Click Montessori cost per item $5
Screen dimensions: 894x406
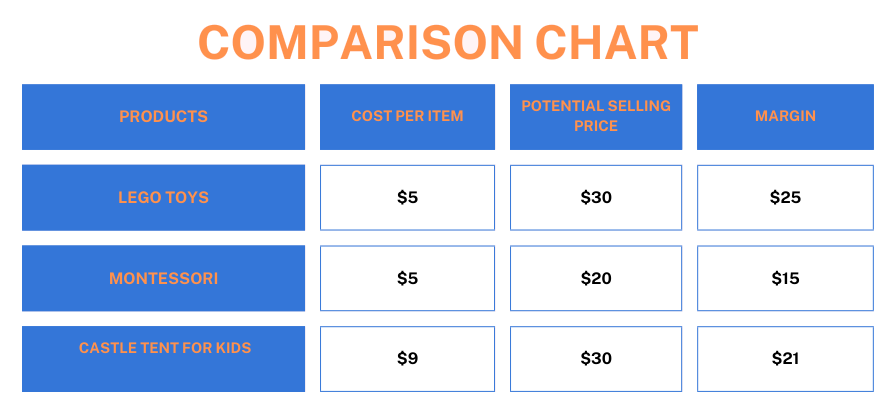(x=407, y=278)
